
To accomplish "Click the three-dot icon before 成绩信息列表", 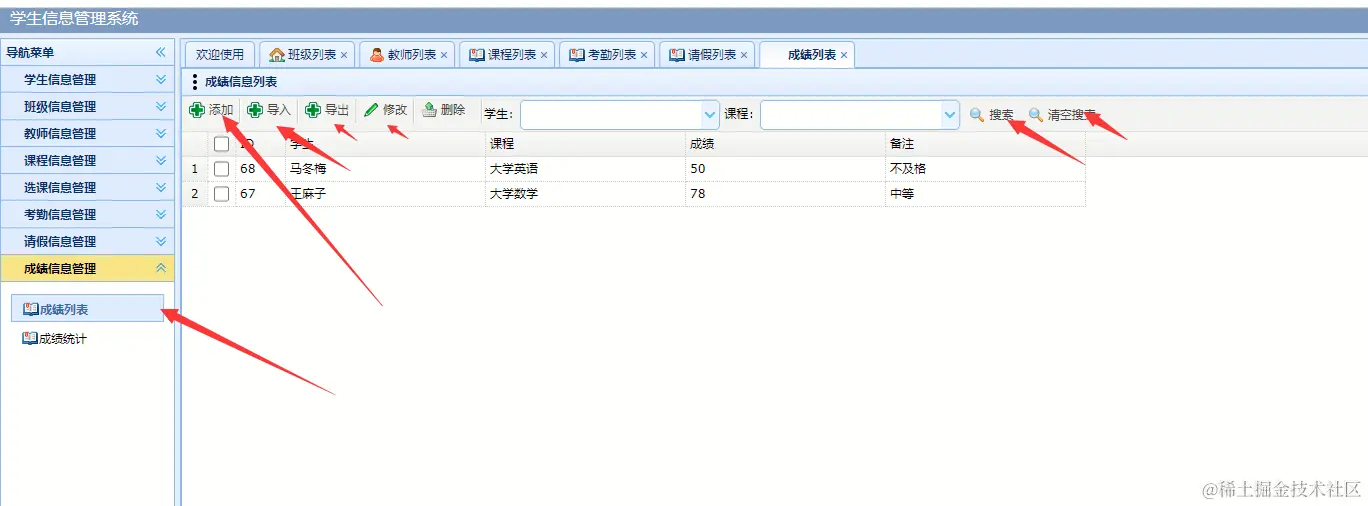I will click(x=194, y=82).
